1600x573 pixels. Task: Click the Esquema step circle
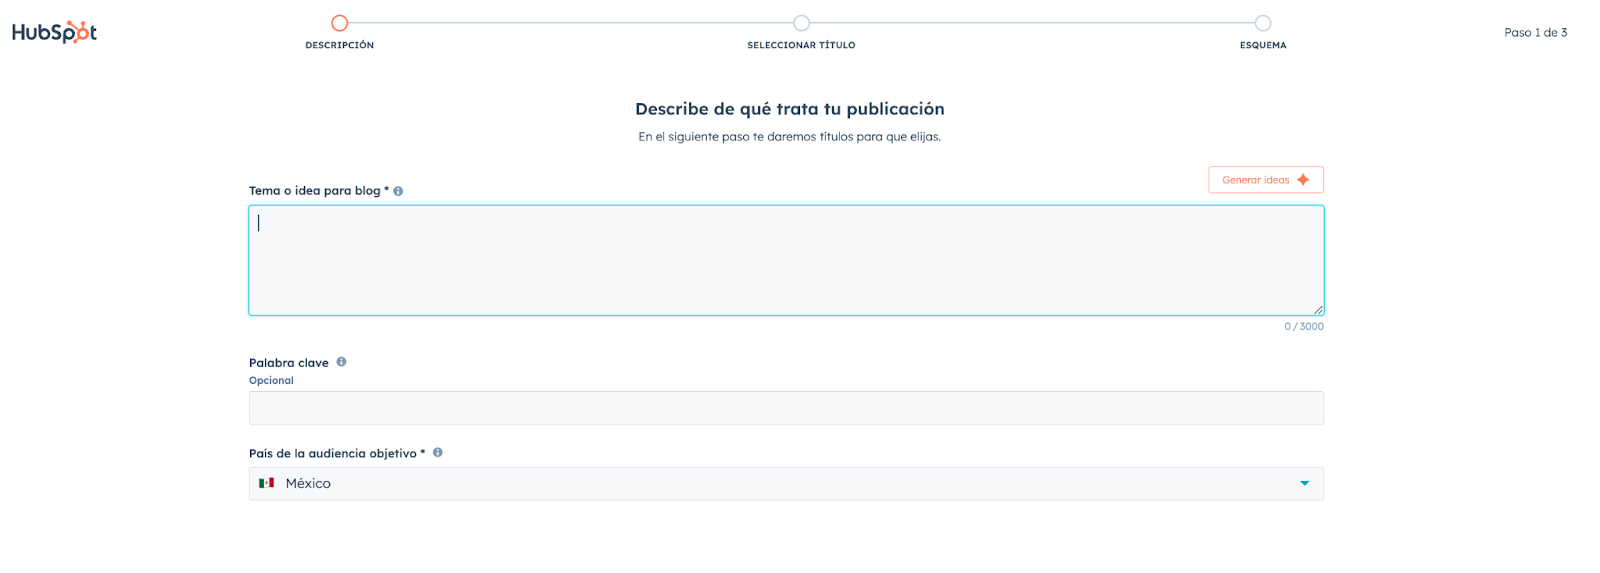pos(1263,23)
